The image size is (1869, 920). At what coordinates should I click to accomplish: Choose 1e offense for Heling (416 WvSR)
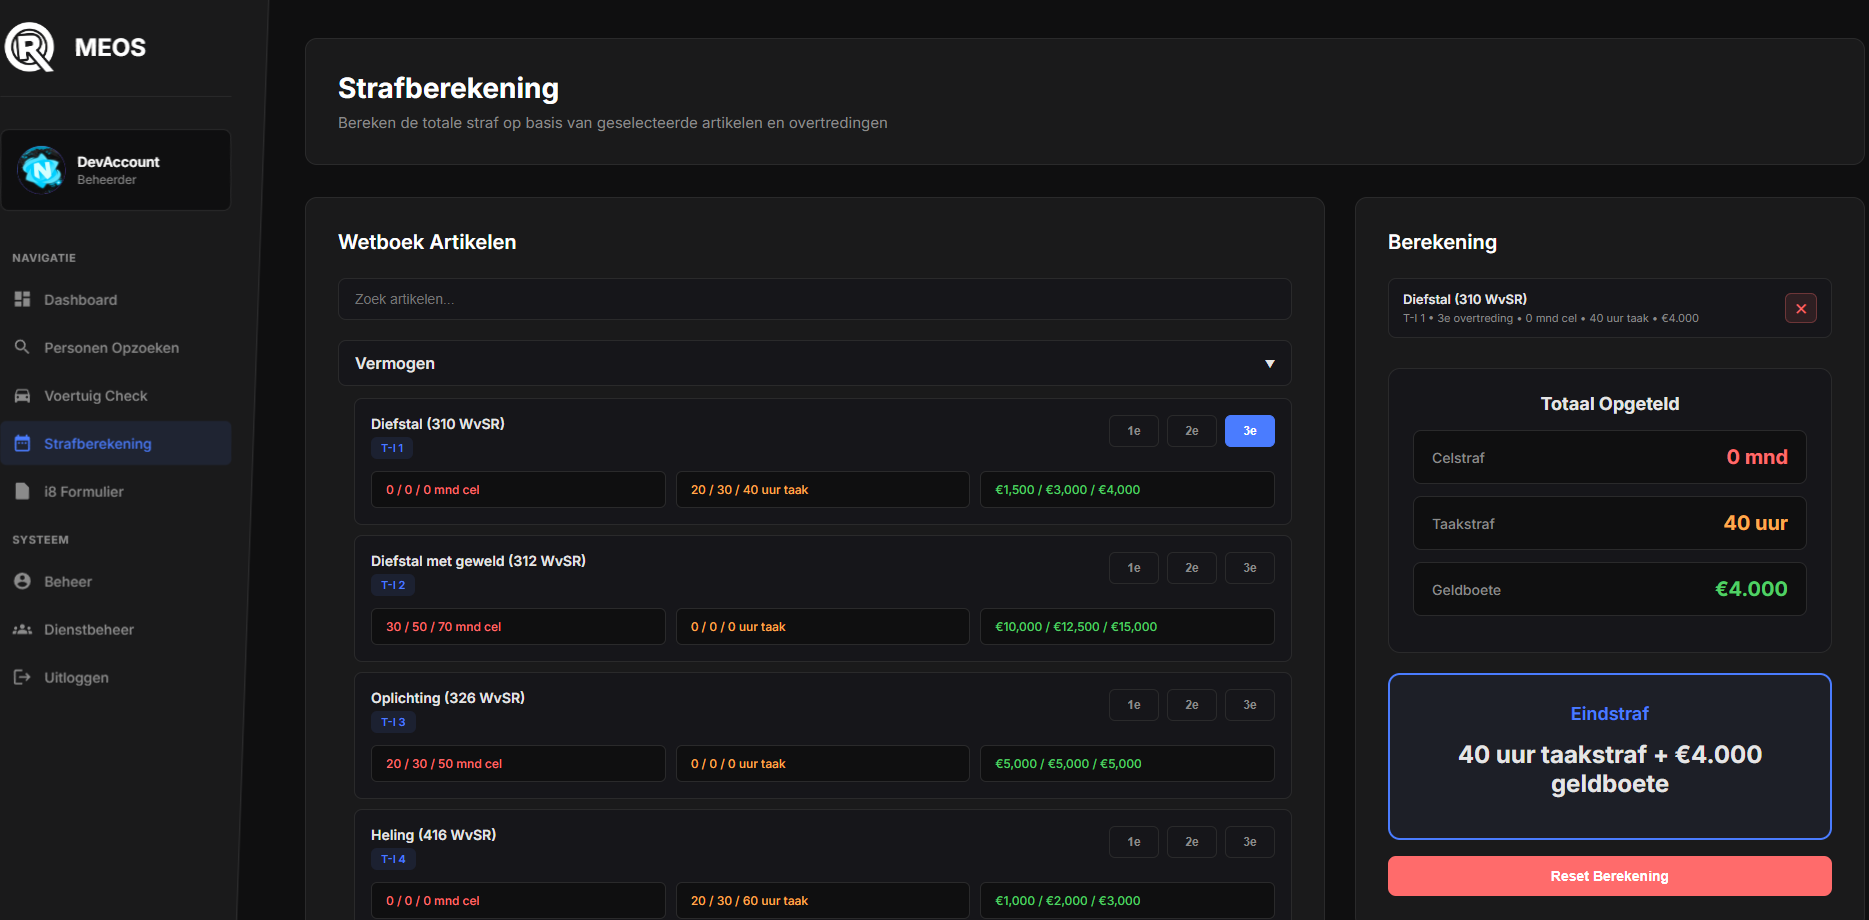pos(1133,842)
